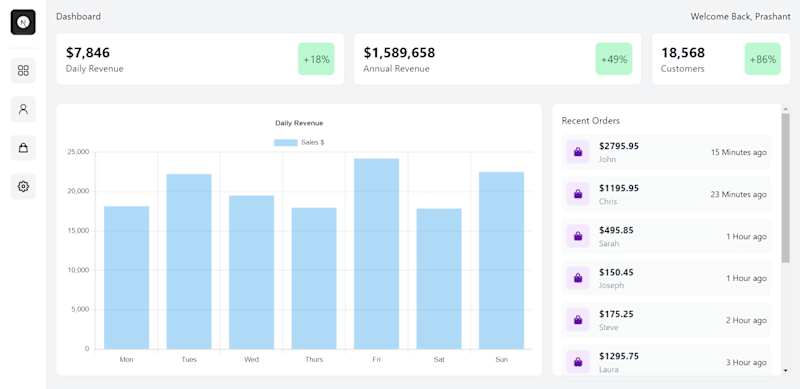Open the settings gear icon in sidebar
Viewport: 800px width, 389px height.
pyautogui.click(x=23, y=187)
